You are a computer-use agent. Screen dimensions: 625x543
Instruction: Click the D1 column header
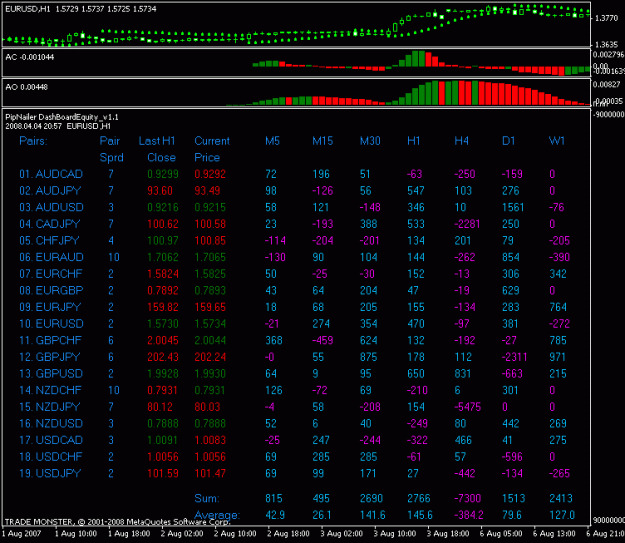coord(509,141)
